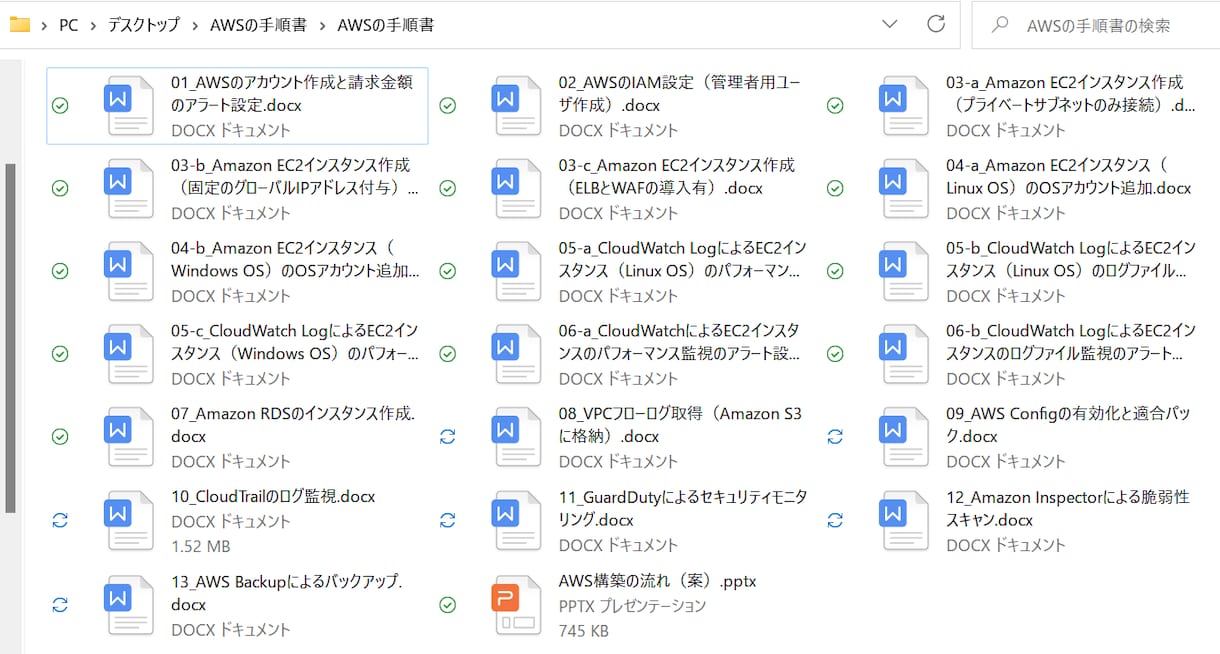The height and width of the screenshot is (654, 1220).
Task: Select the 11_GuardDuty docx file icon
Action: [517, 520]
